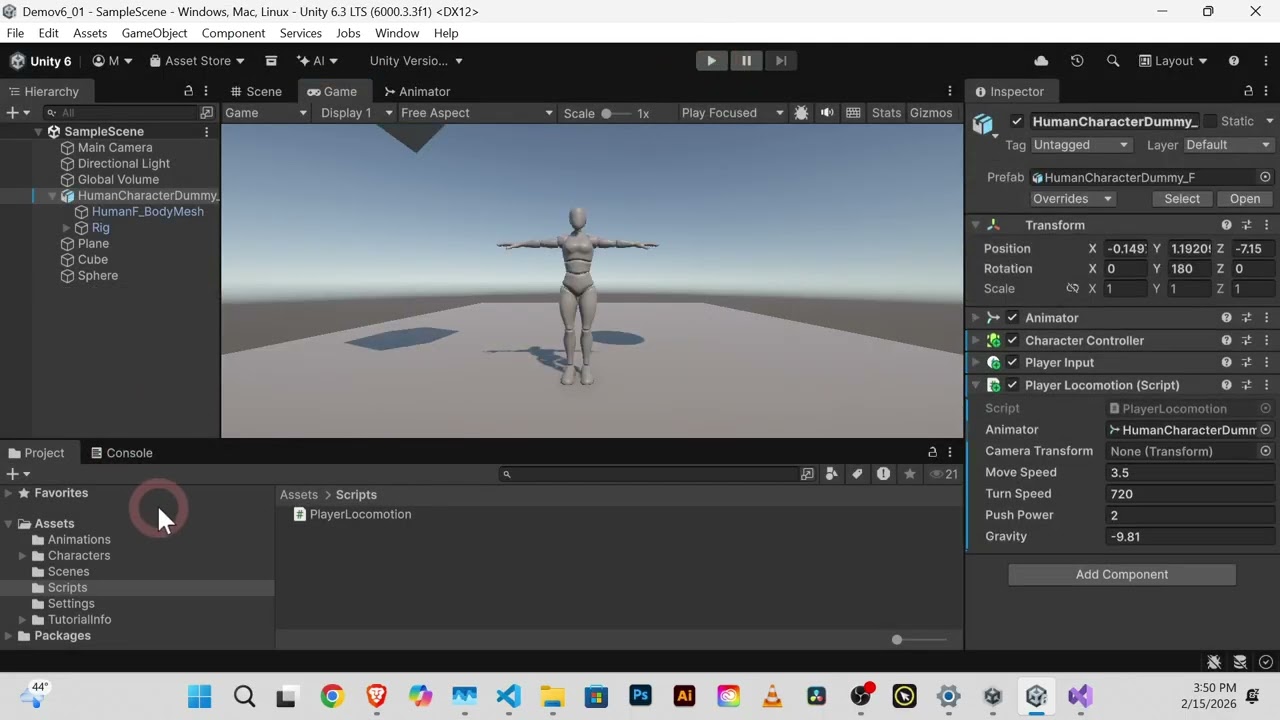The width and height of the screenshot is (1280, 720).
Task: Toggle the scale proportions constraint link icon
Action: tap(1072, 289)
